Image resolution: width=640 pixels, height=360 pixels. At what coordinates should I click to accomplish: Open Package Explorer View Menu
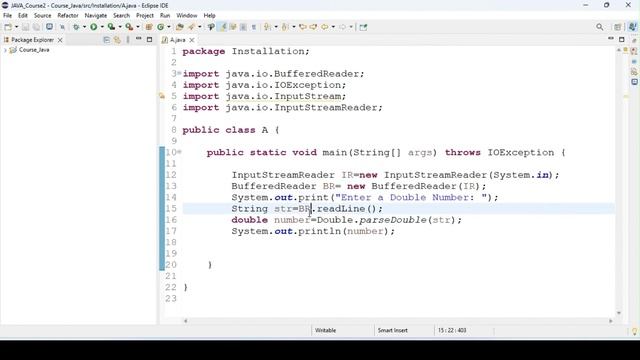[128, 40]
